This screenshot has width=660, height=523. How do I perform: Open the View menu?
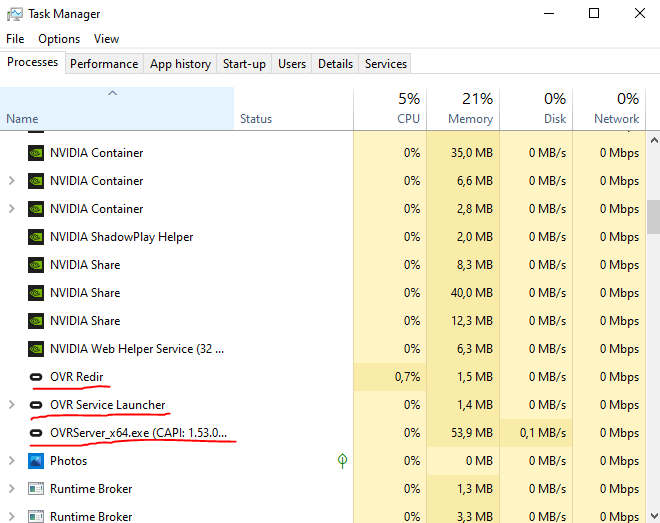coord(106,39)
